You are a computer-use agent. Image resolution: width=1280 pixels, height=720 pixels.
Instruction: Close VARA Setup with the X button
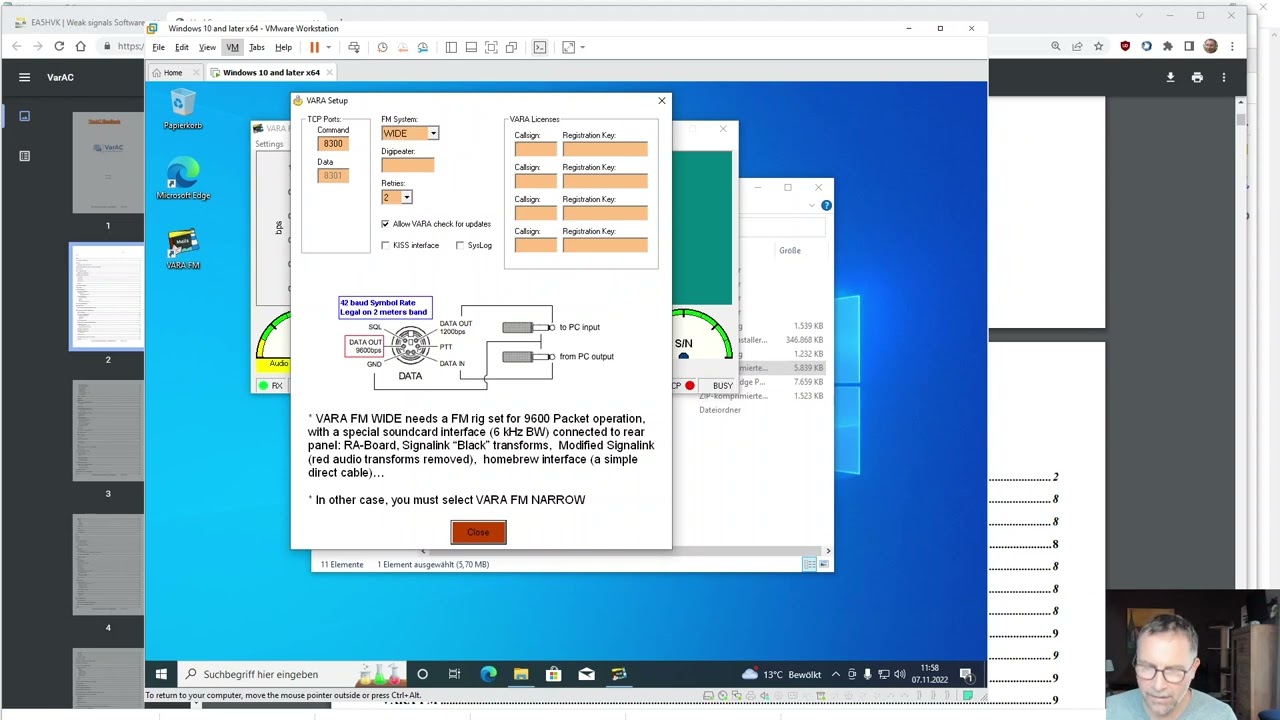click(661, 100)
